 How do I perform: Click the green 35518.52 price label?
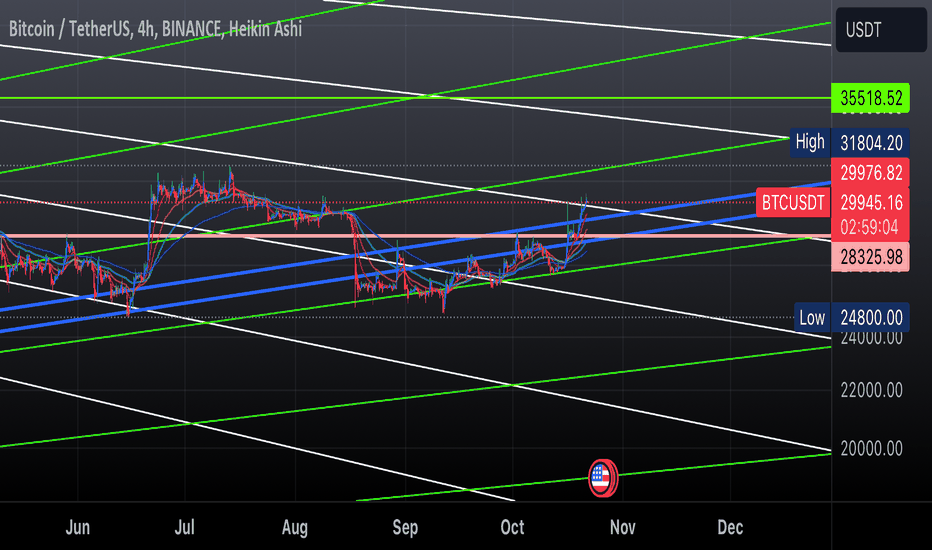[x=870, y=98]
